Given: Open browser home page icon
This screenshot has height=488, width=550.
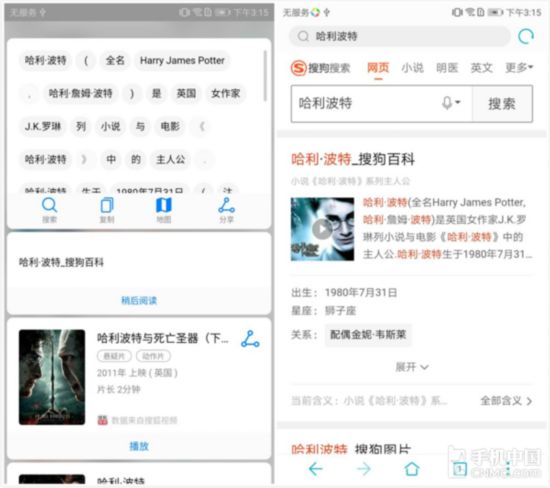Looking at the screenshot, I should pos(412,469).
